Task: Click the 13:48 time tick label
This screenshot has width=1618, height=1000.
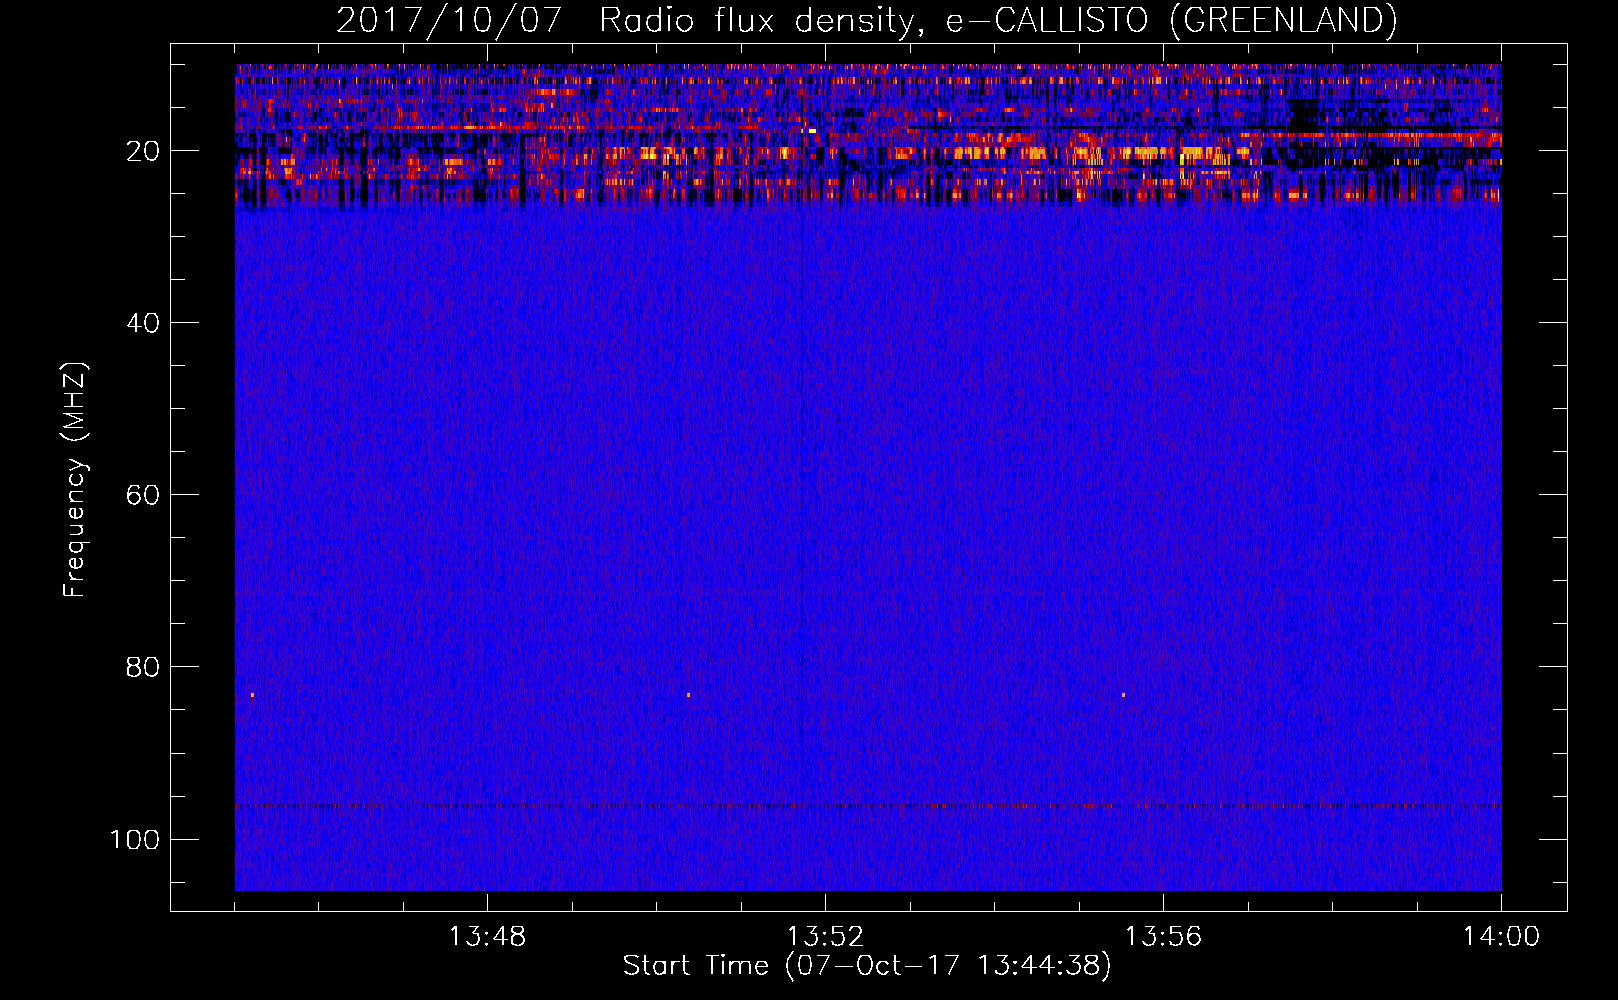Action: coord(487,937)
